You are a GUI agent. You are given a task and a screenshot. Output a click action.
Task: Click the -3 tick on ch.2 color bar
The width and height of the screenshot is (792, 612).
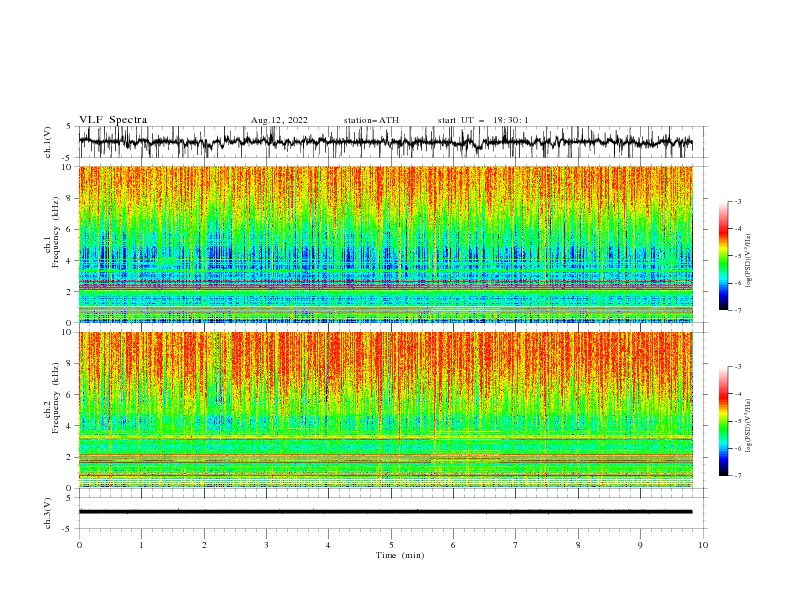[x=737, y=367]
